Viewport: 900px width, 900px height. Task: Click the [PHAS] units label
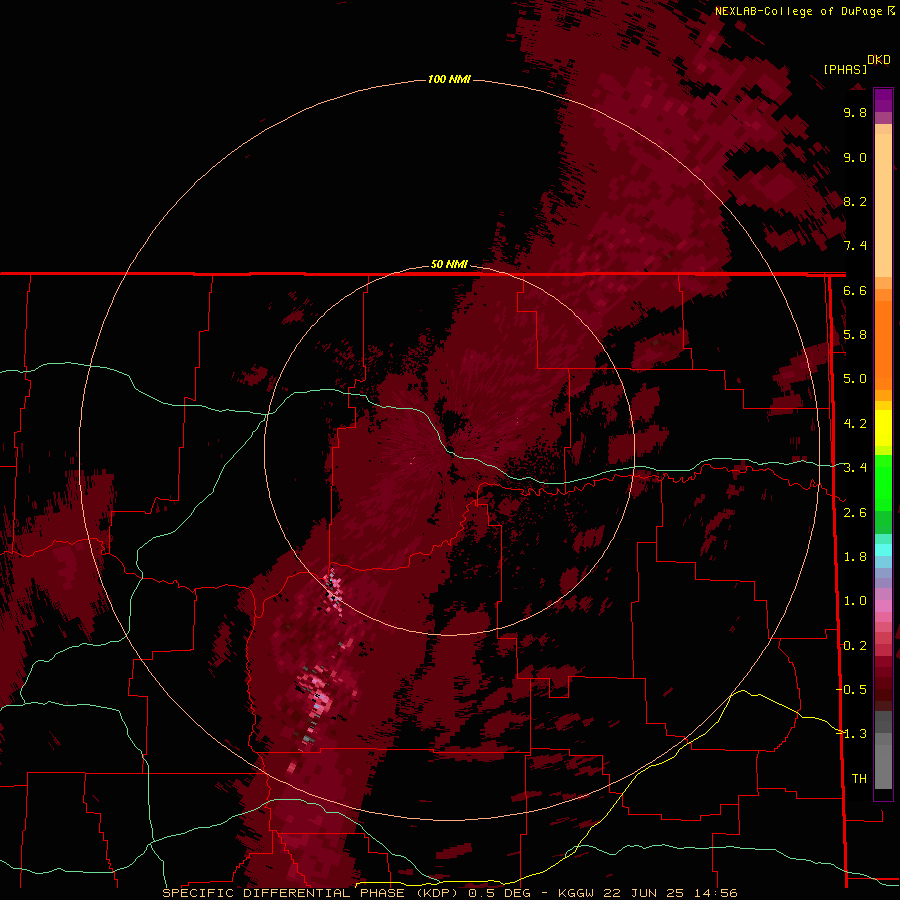(845, 70)
